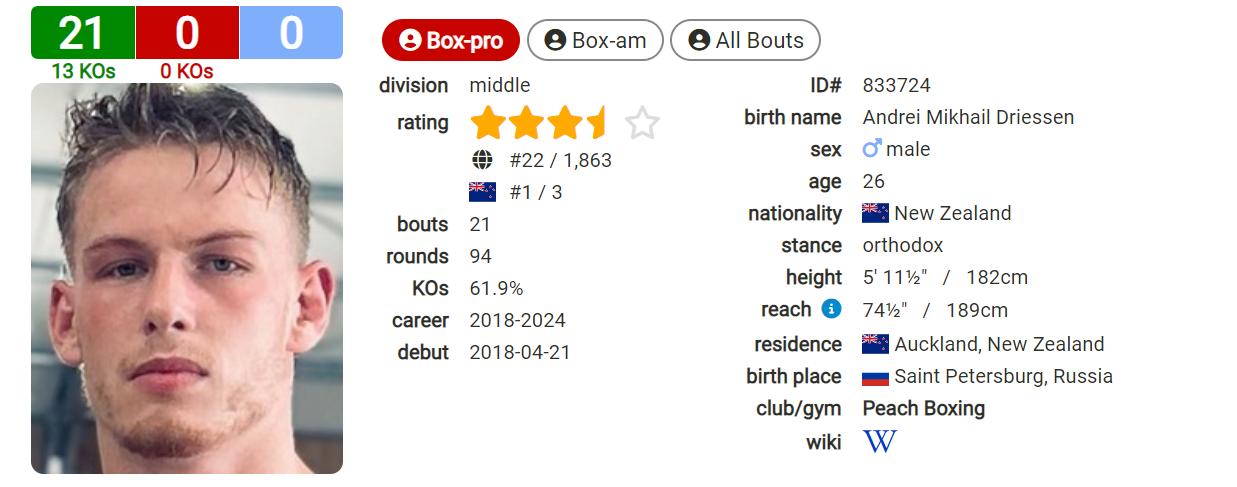Click the red 0 losses box
The height and width of the screenshot is (487, 1237).
(187, 33)
